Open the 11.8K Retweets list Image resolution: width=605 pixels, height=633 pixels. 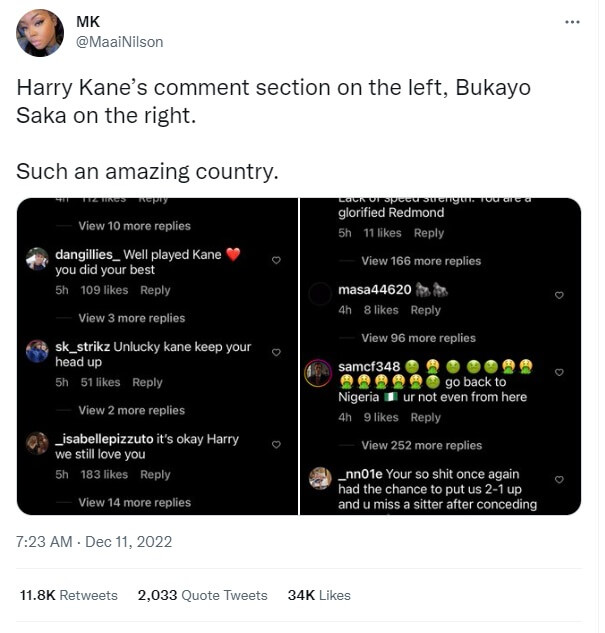point(68,595)
